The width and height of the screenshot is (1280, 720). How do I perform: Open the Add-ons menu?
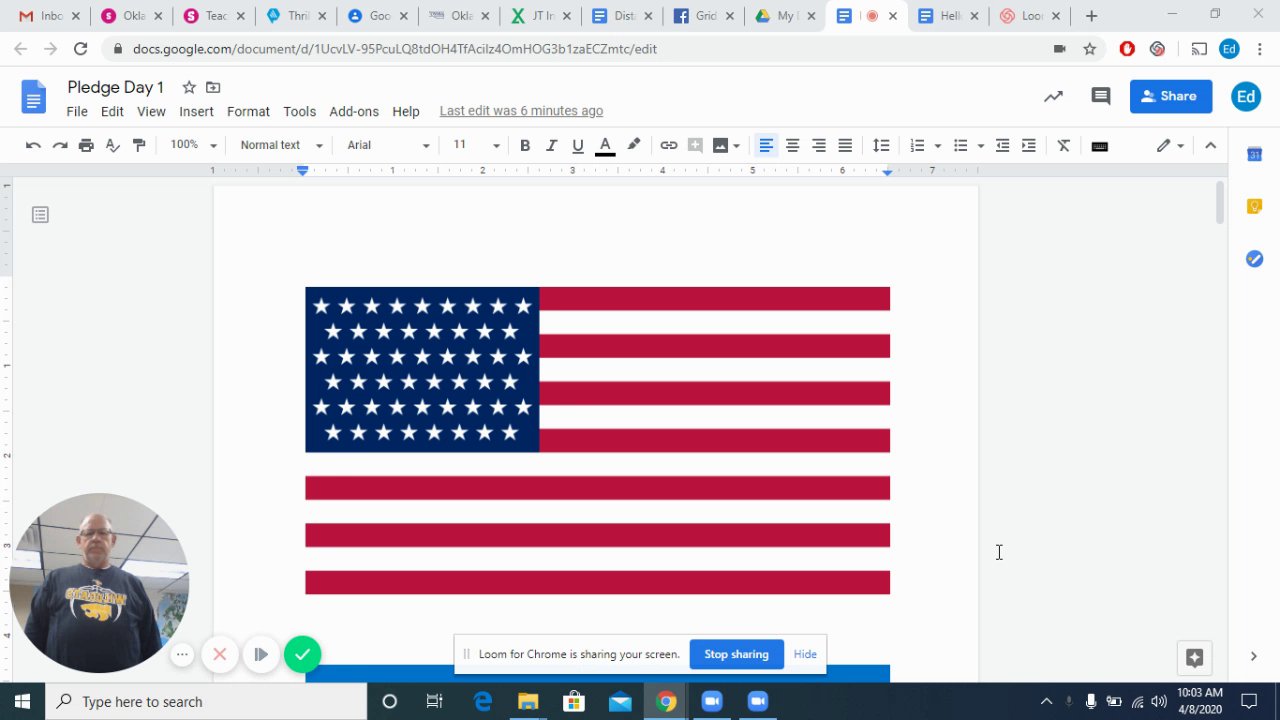pos(354,111)
